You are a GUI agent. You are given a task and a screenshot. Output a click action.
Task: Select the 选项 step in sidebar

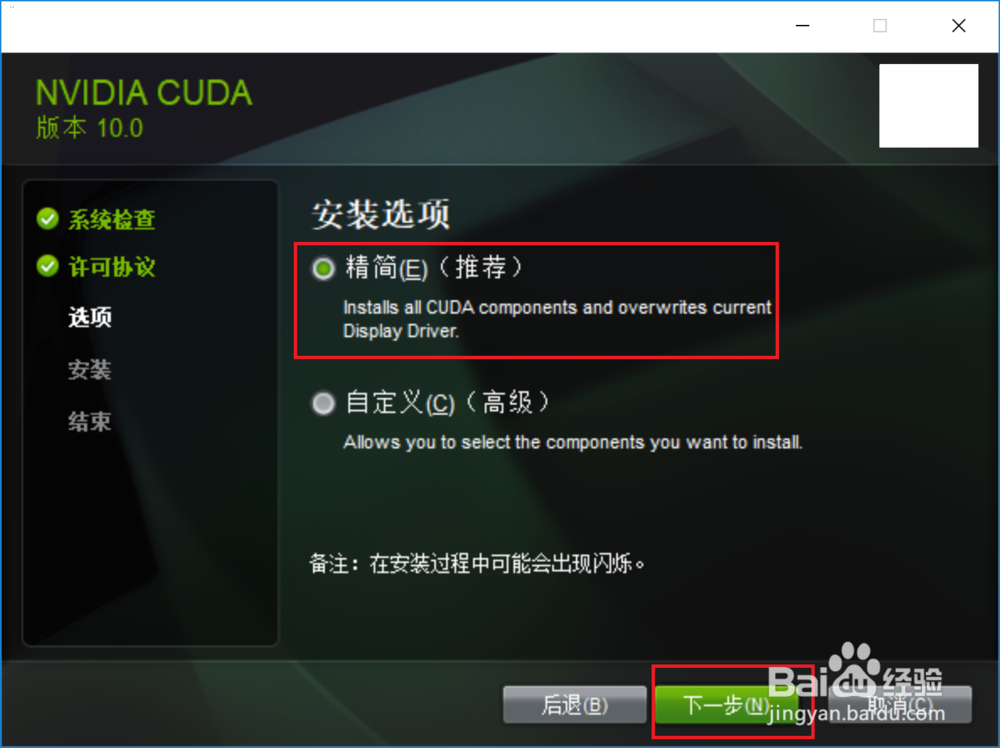tap(90, 317)
